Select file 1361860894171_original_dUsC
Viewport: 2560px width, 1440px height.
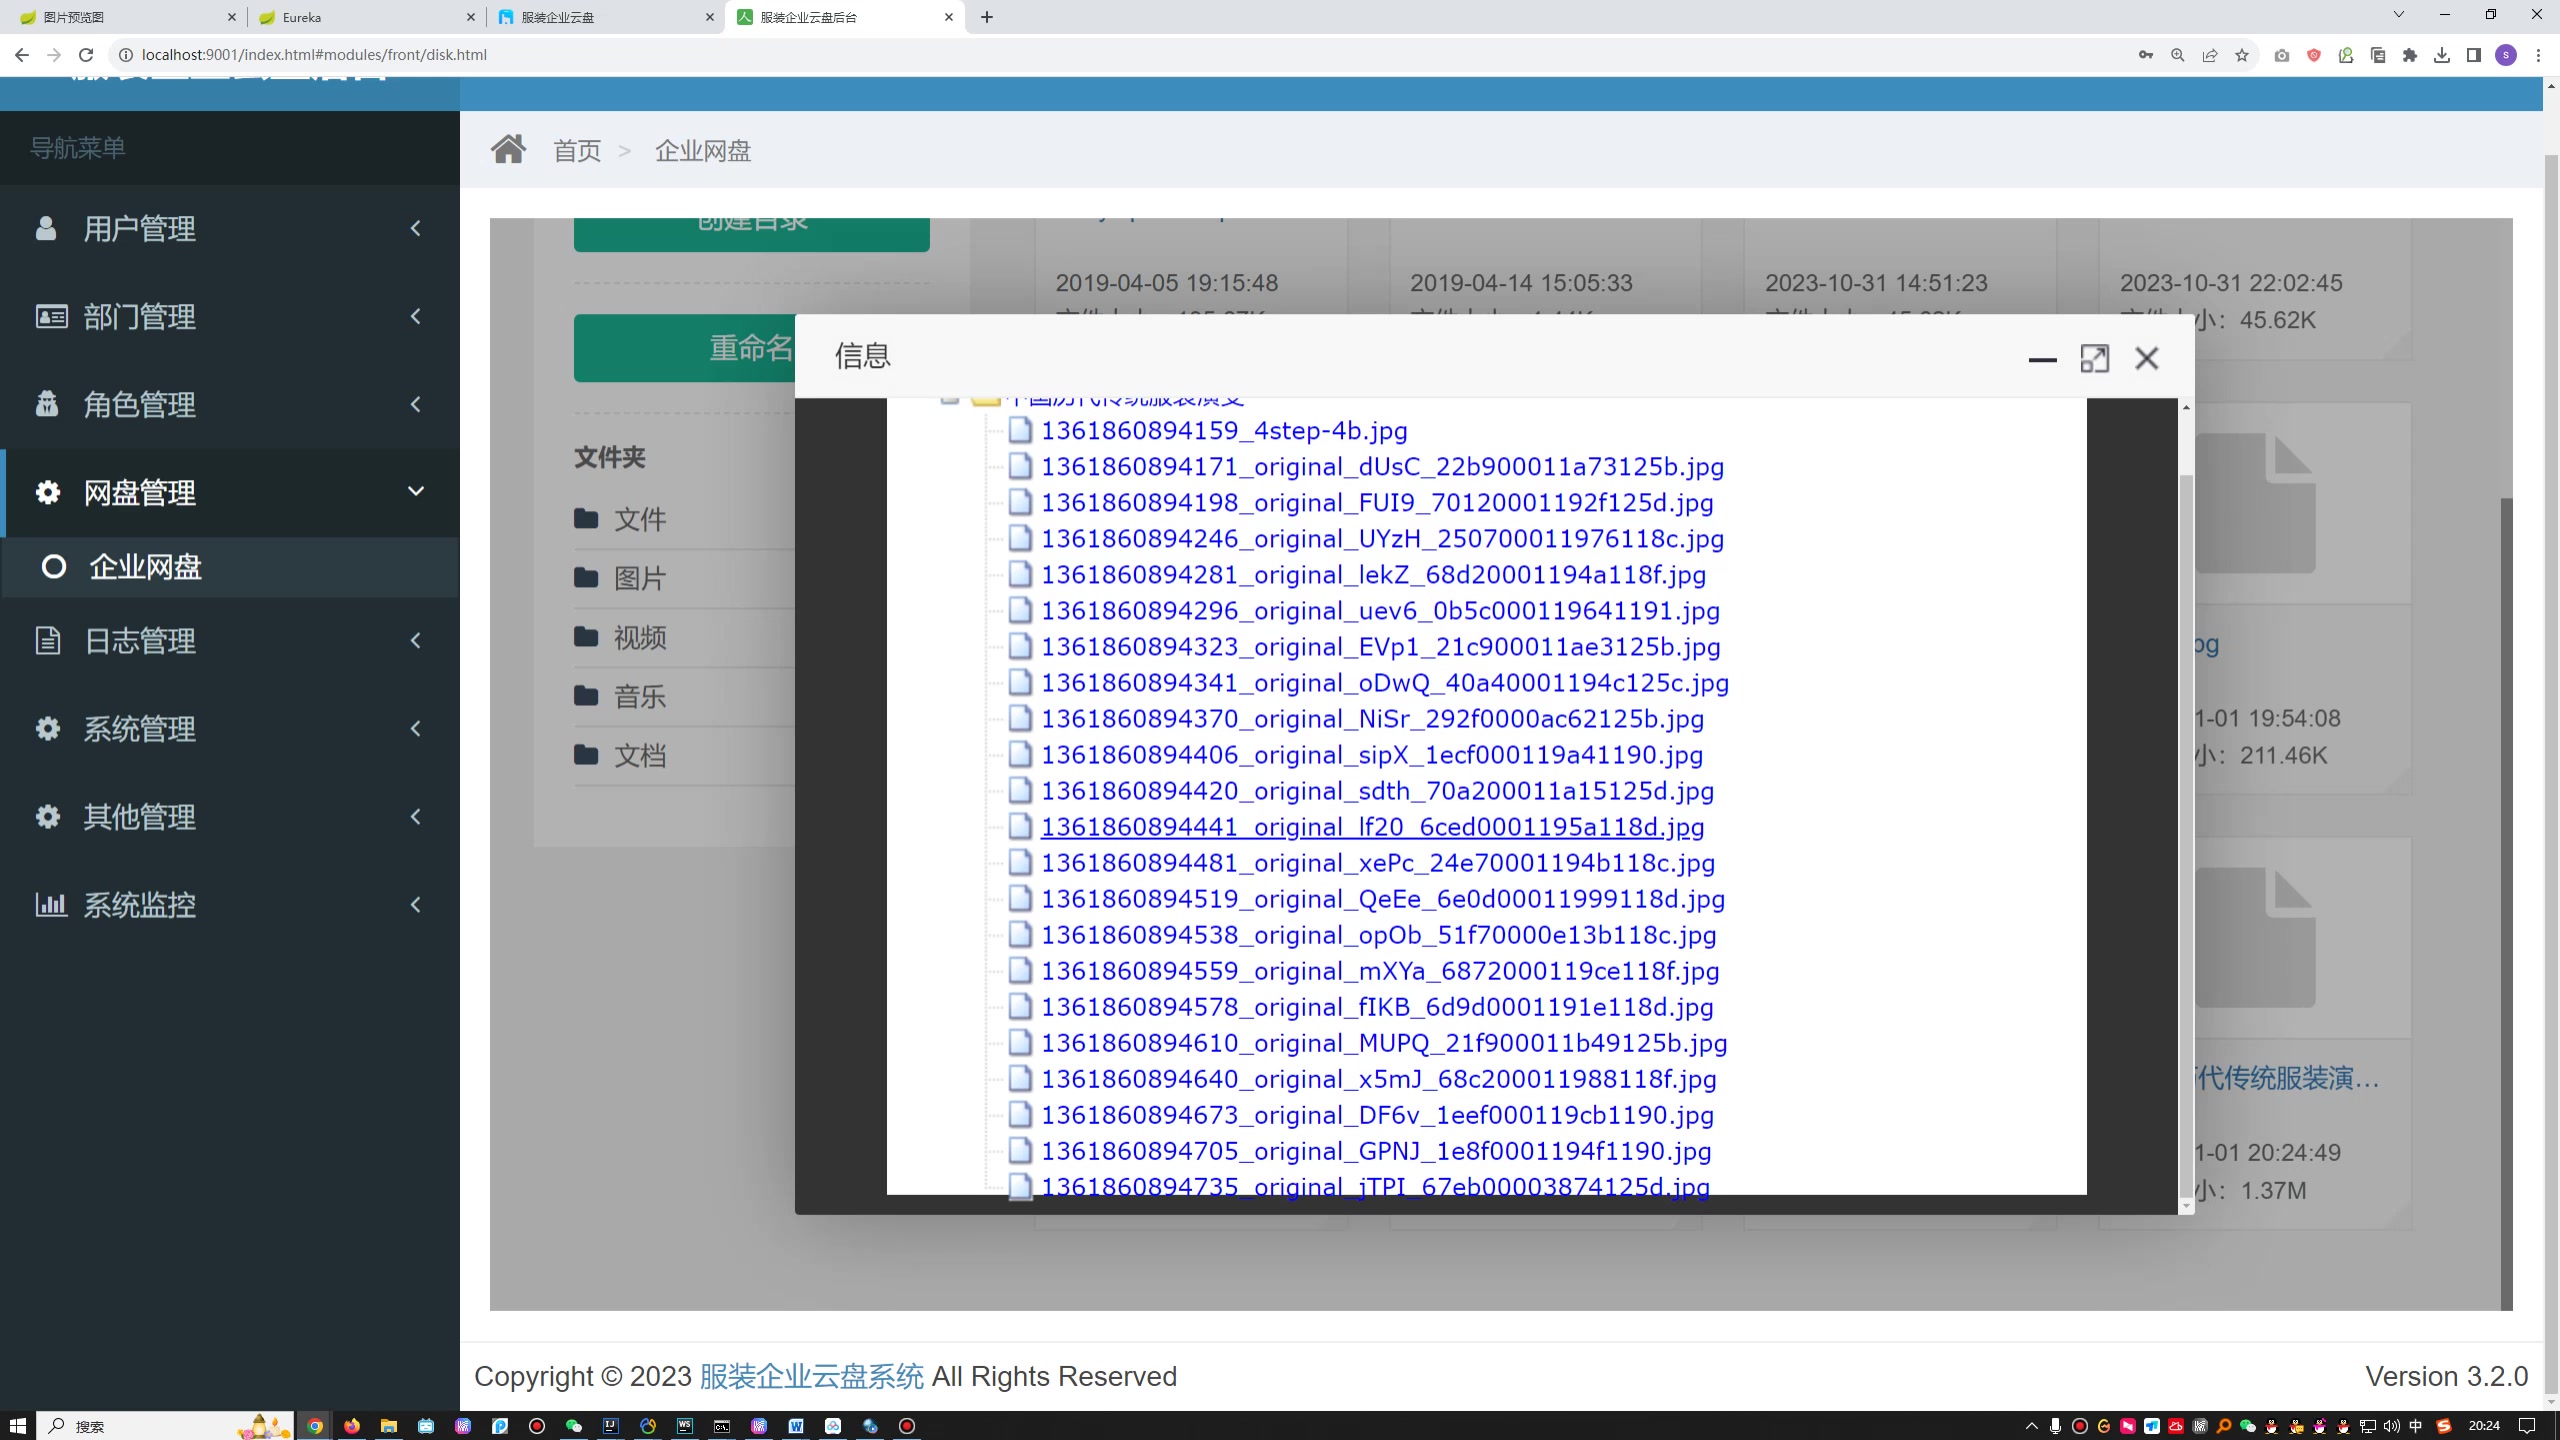1382,467
